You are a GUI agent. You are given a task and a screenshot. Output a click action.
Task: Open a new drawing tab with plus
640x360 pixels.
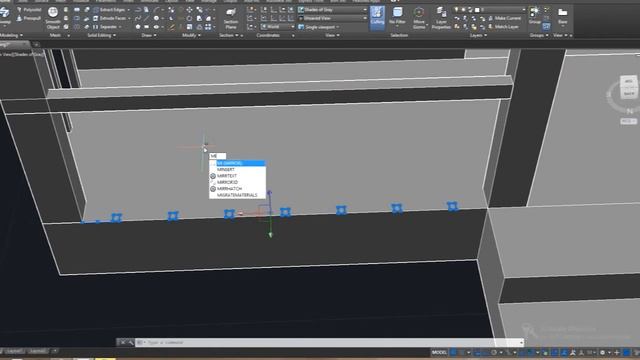coord(36,44)
